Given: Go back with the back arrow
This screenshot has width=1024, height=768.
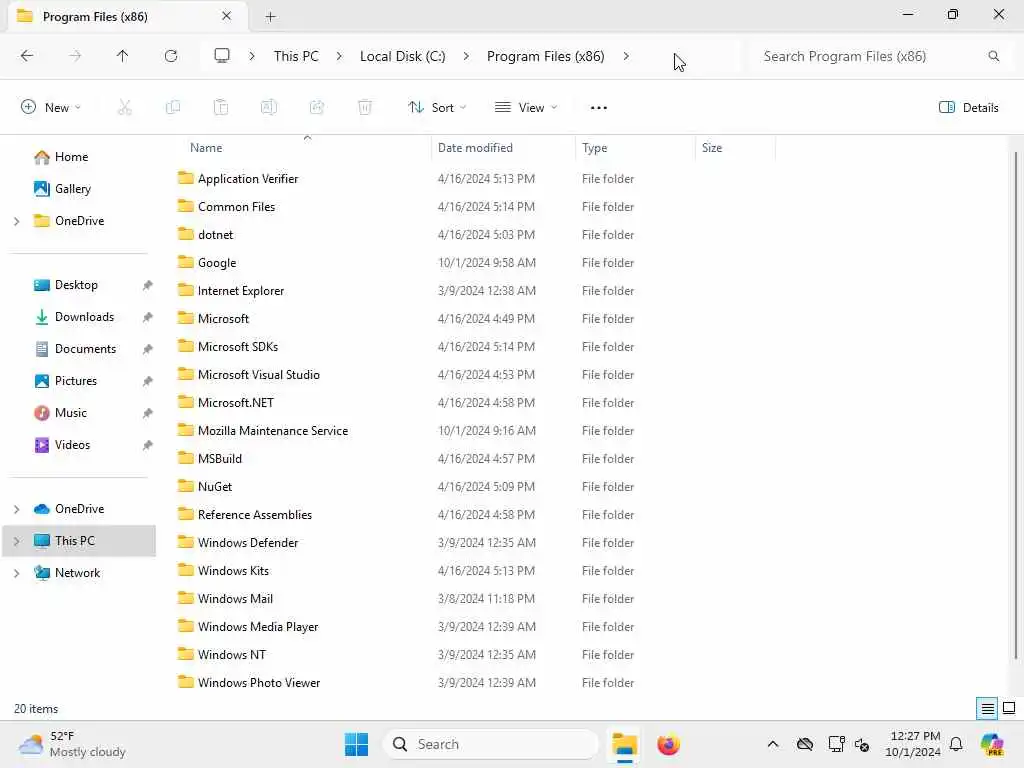Looking at the screenshot, I should pos(27,56).
